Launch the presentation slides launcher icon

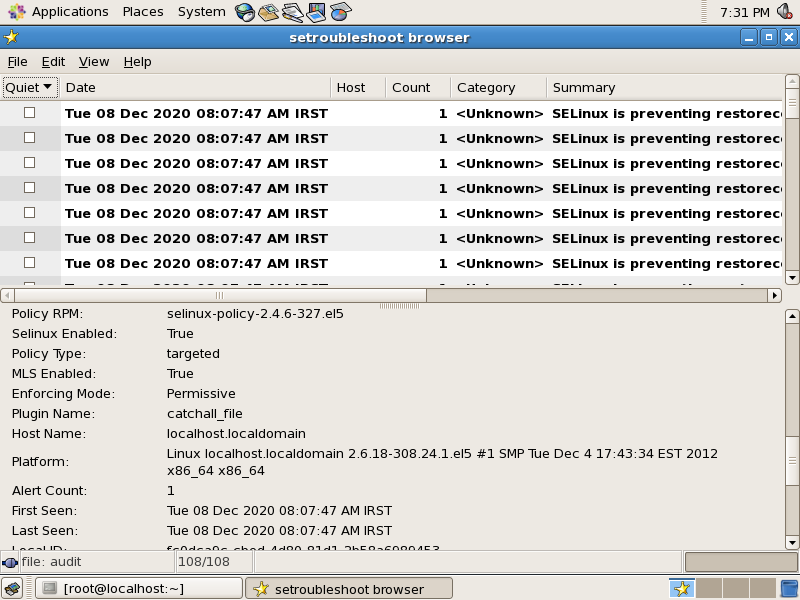click(316, 12)
